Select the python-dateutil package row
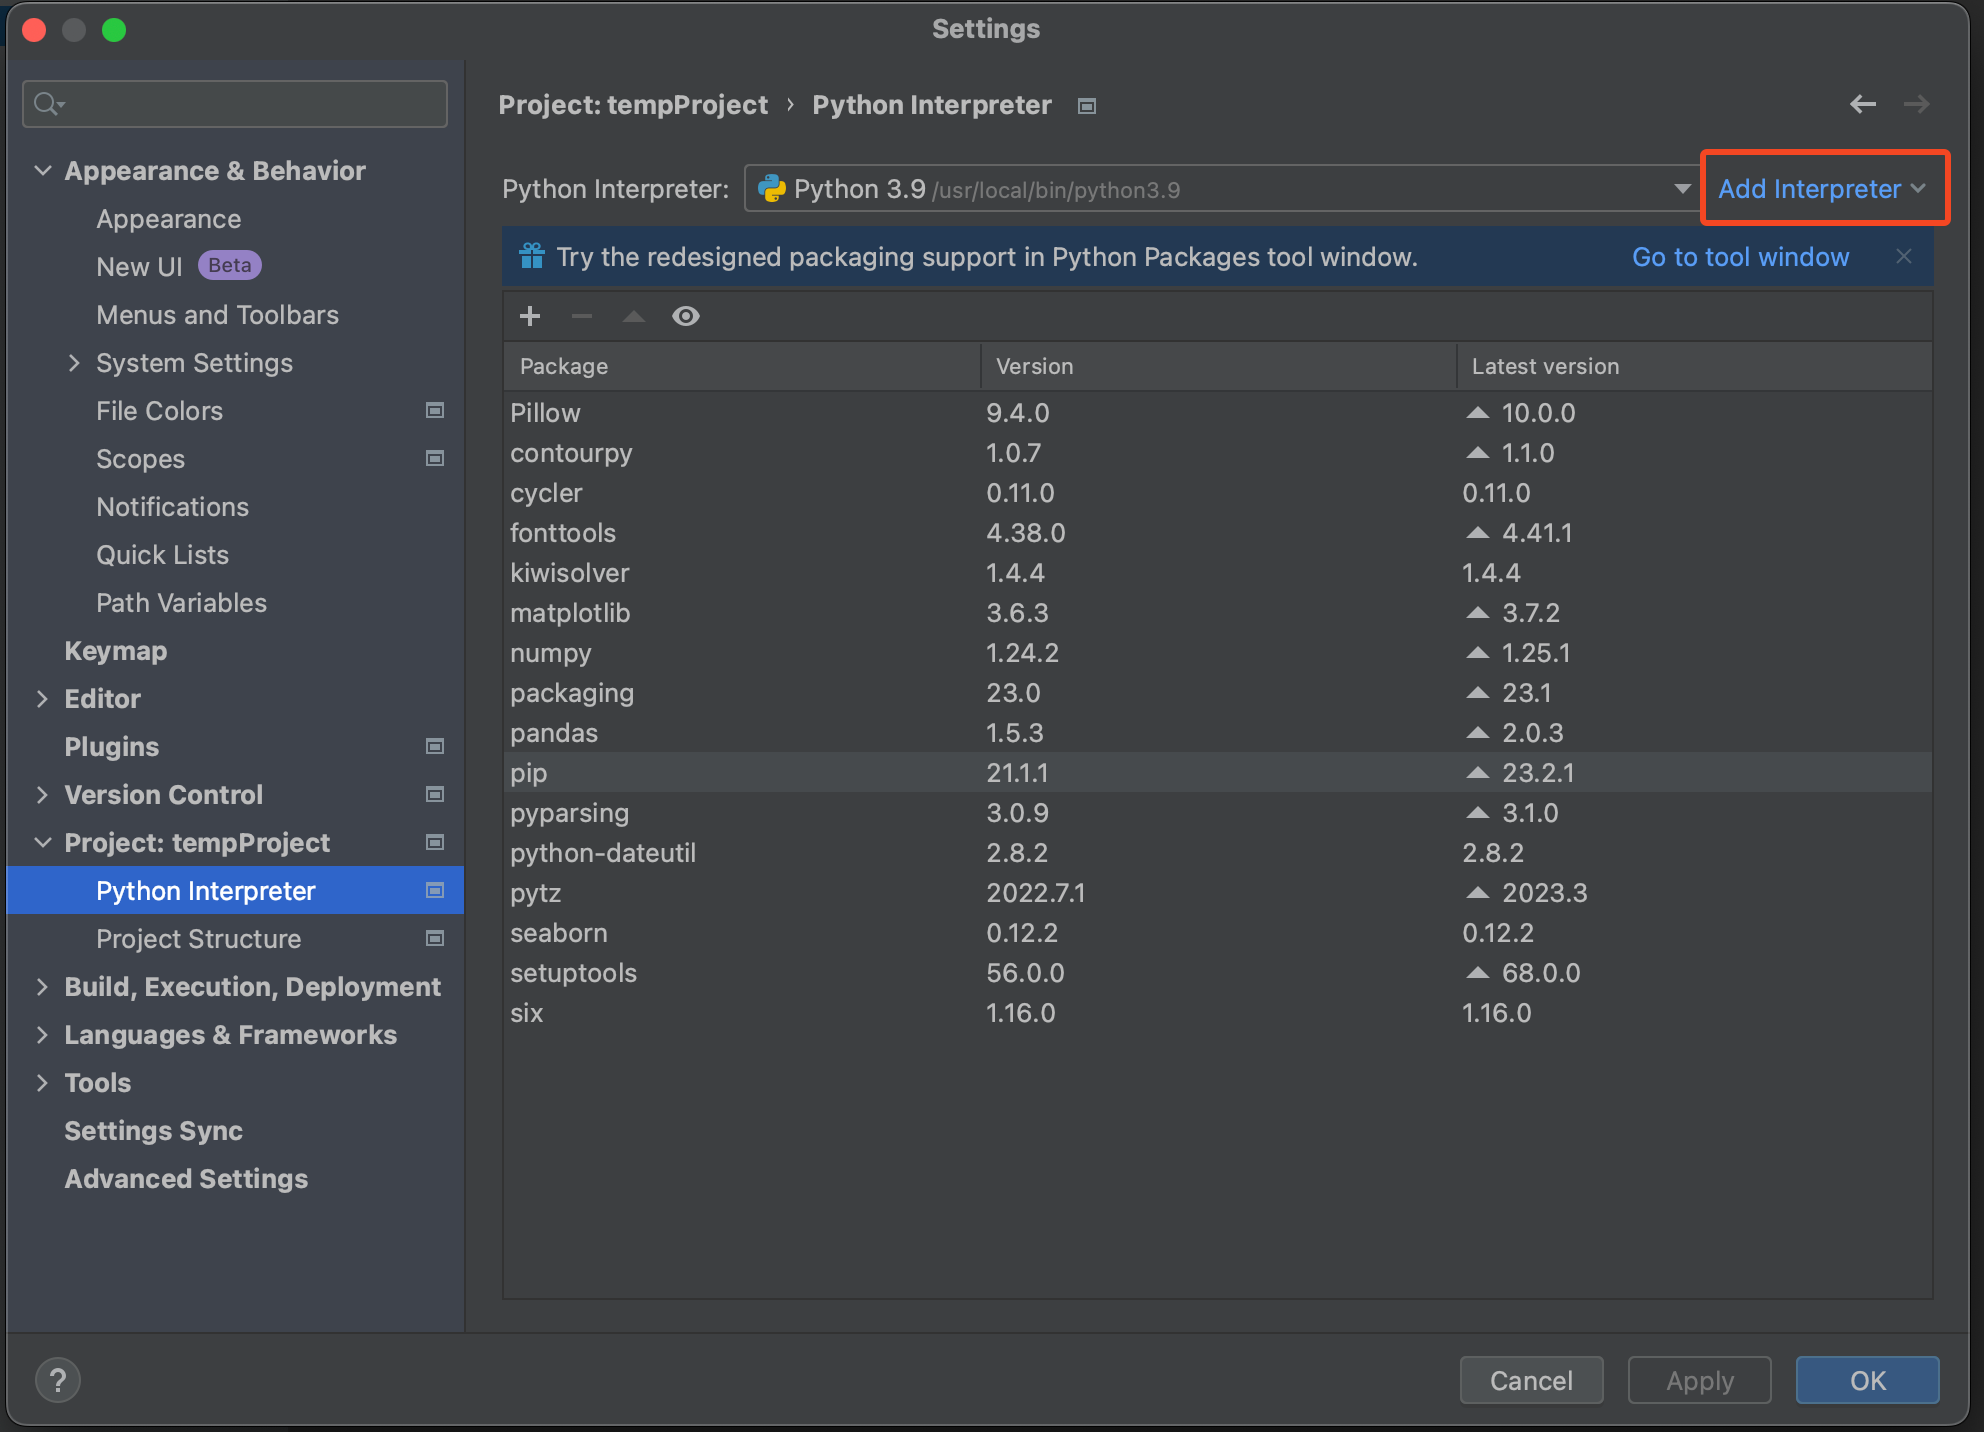The width and height of the screenshot is (1984, 1432). (1218, 853)
